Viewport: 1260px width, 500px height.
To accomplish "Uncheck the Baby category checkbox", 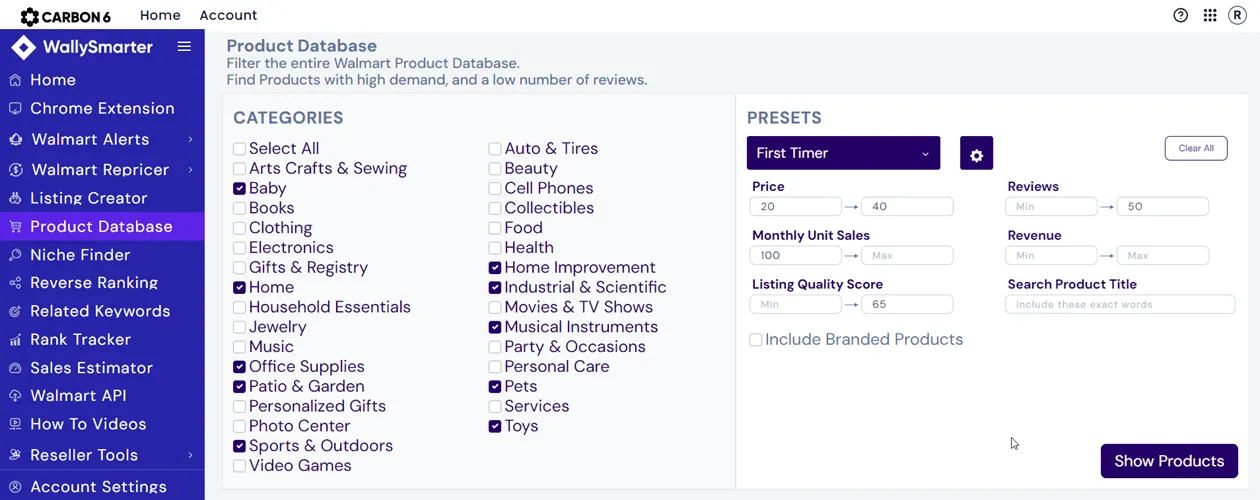I will click(x=239, y=188).
